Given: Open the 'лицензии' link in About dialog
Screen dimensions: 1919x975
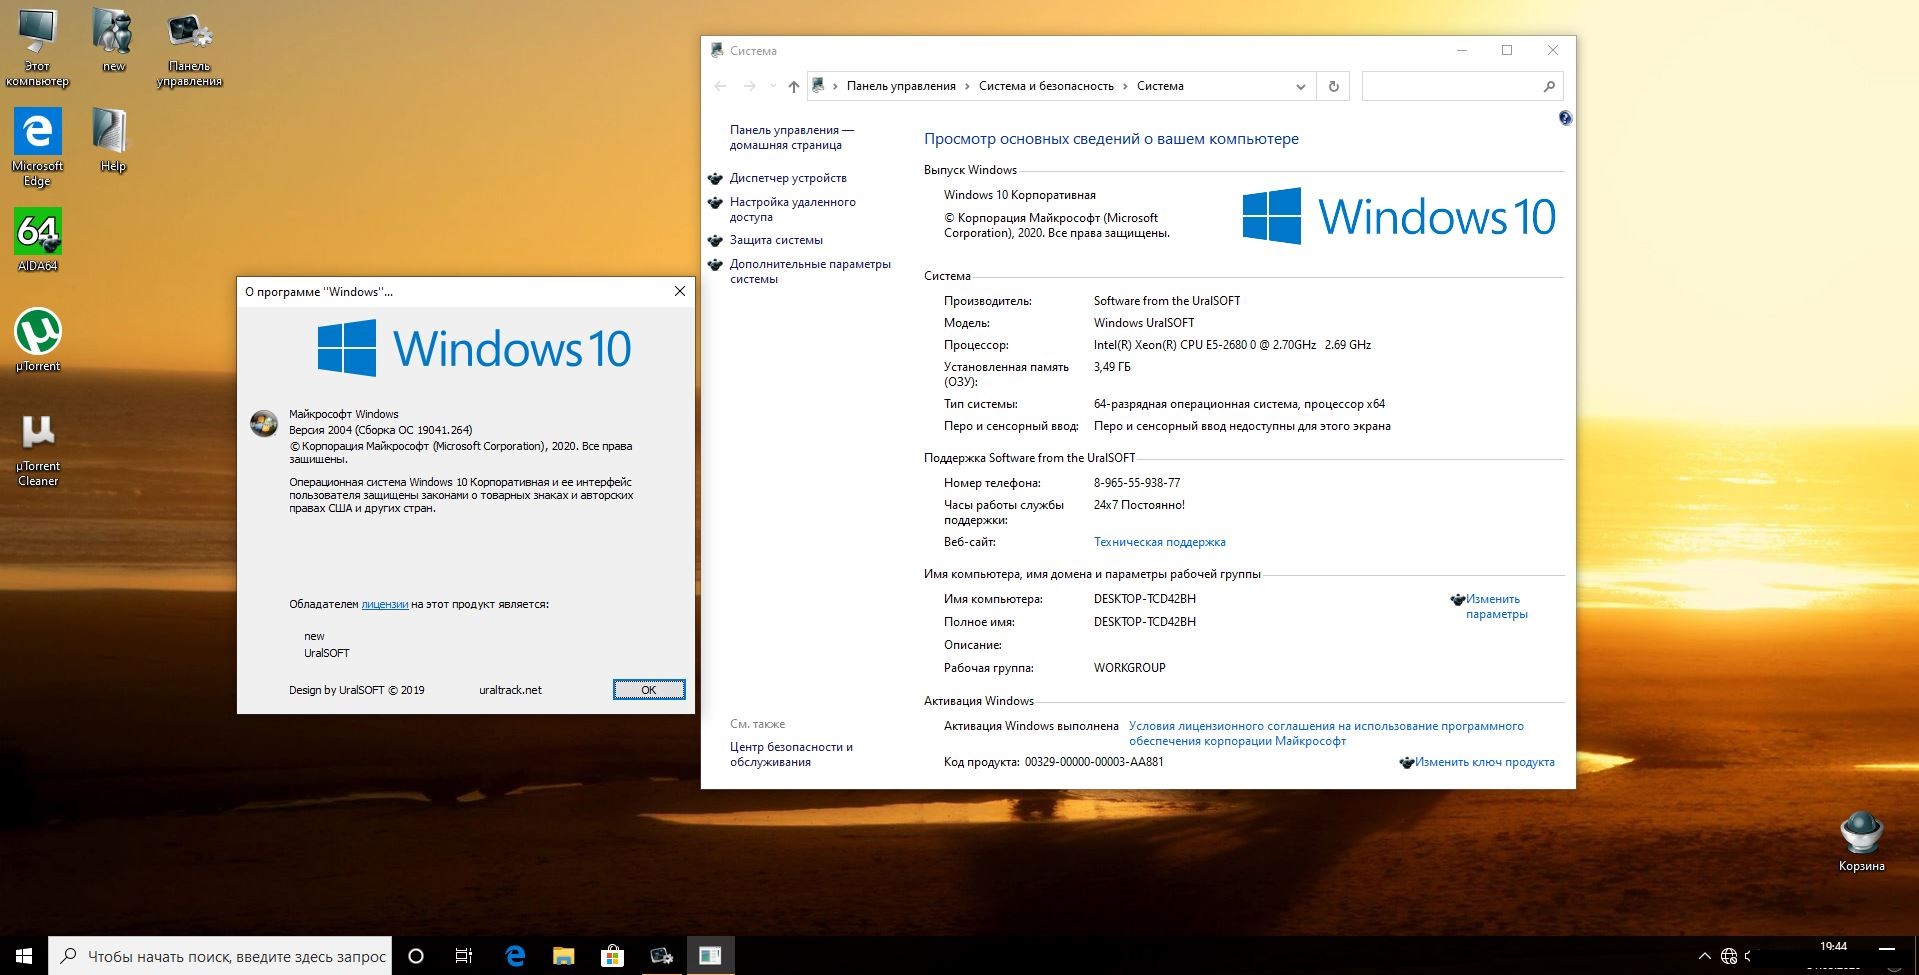Looking at the screenshot, I should pos(385,604).
